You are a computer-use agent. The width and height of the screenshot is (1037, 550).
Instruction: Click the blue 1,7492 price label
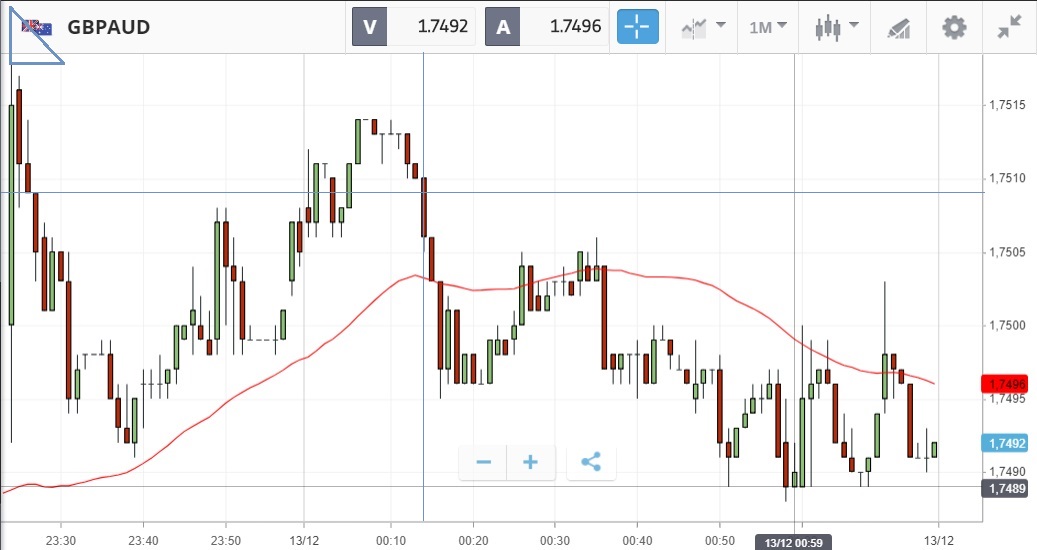pos(1006,443)
